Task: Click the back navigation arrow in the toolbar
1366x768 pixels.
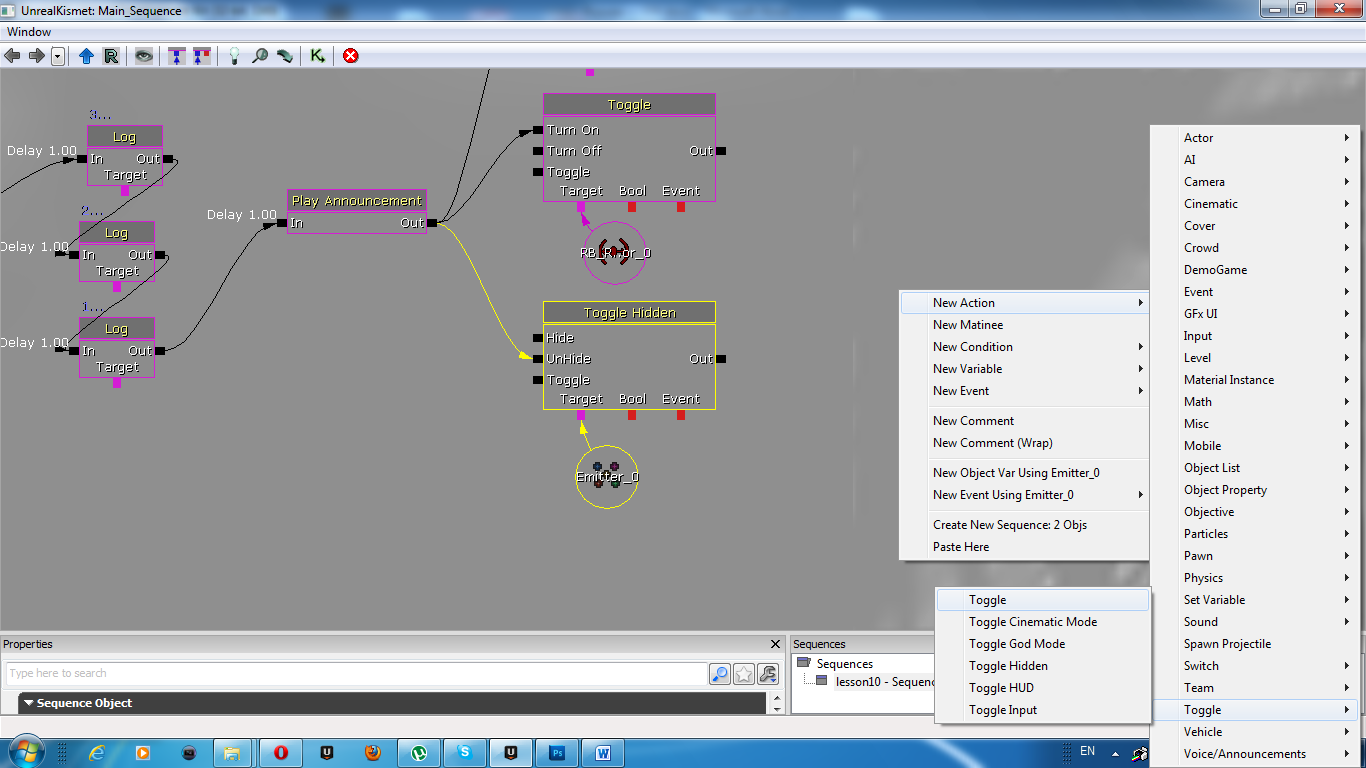Action: 13,56
